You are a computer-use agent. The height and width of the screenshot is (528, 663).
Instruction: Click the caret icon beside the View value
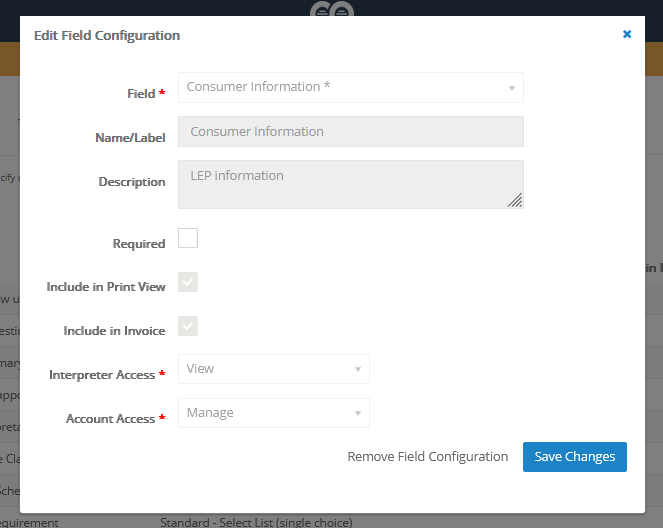click(x=357, y=370)
